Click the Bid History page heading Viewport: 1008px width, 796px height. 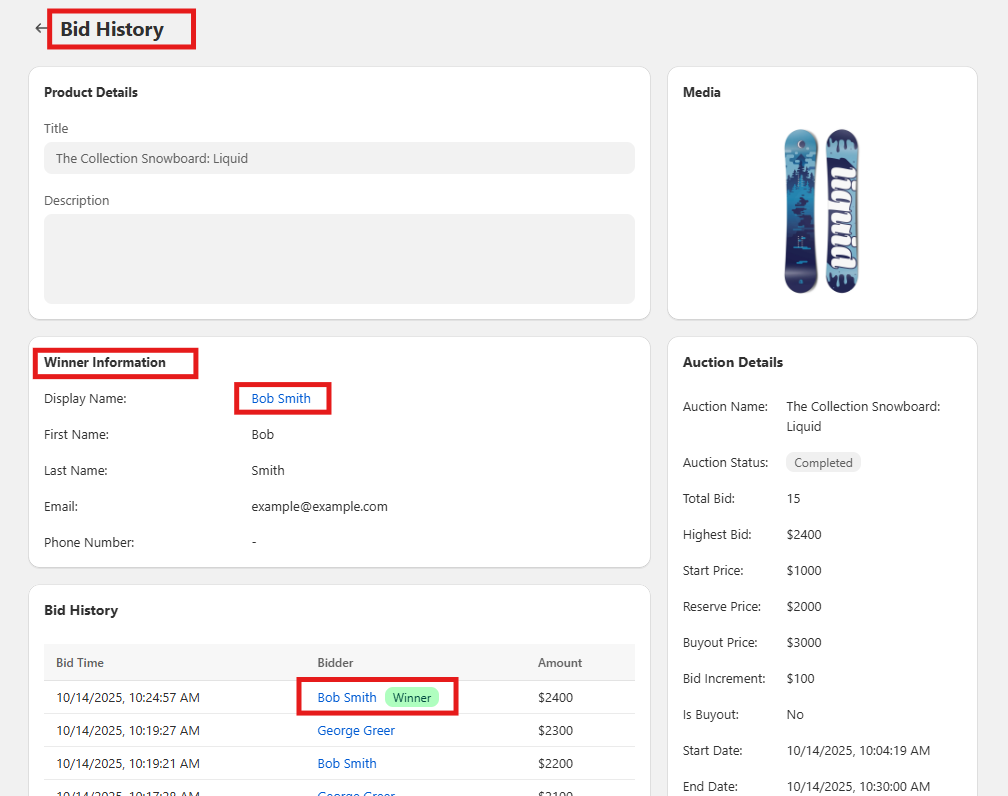[x=112, y=29]
